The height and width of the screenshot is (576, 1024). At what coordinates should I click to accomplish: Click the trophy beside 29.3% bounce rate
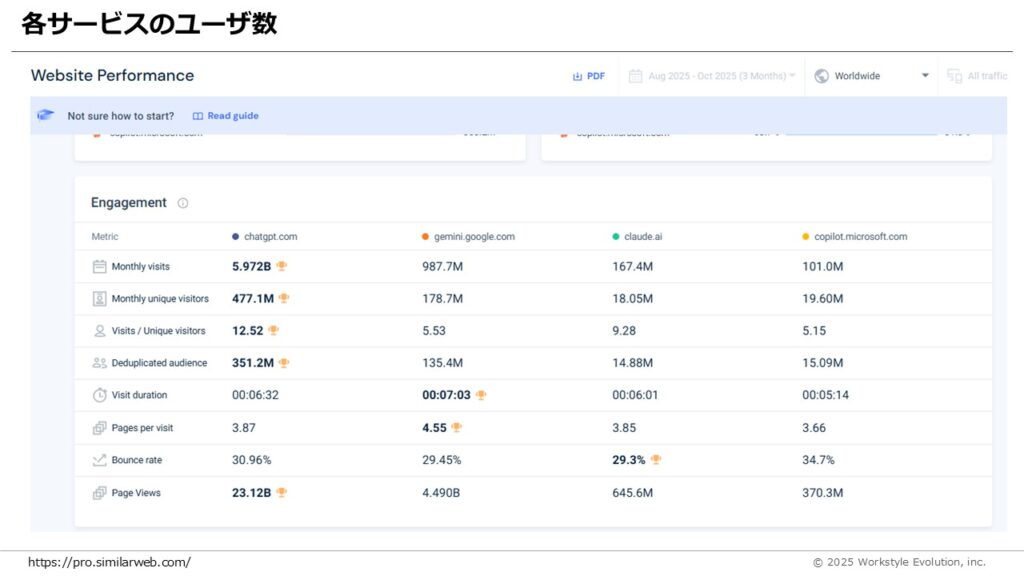[x=656, y=460]
